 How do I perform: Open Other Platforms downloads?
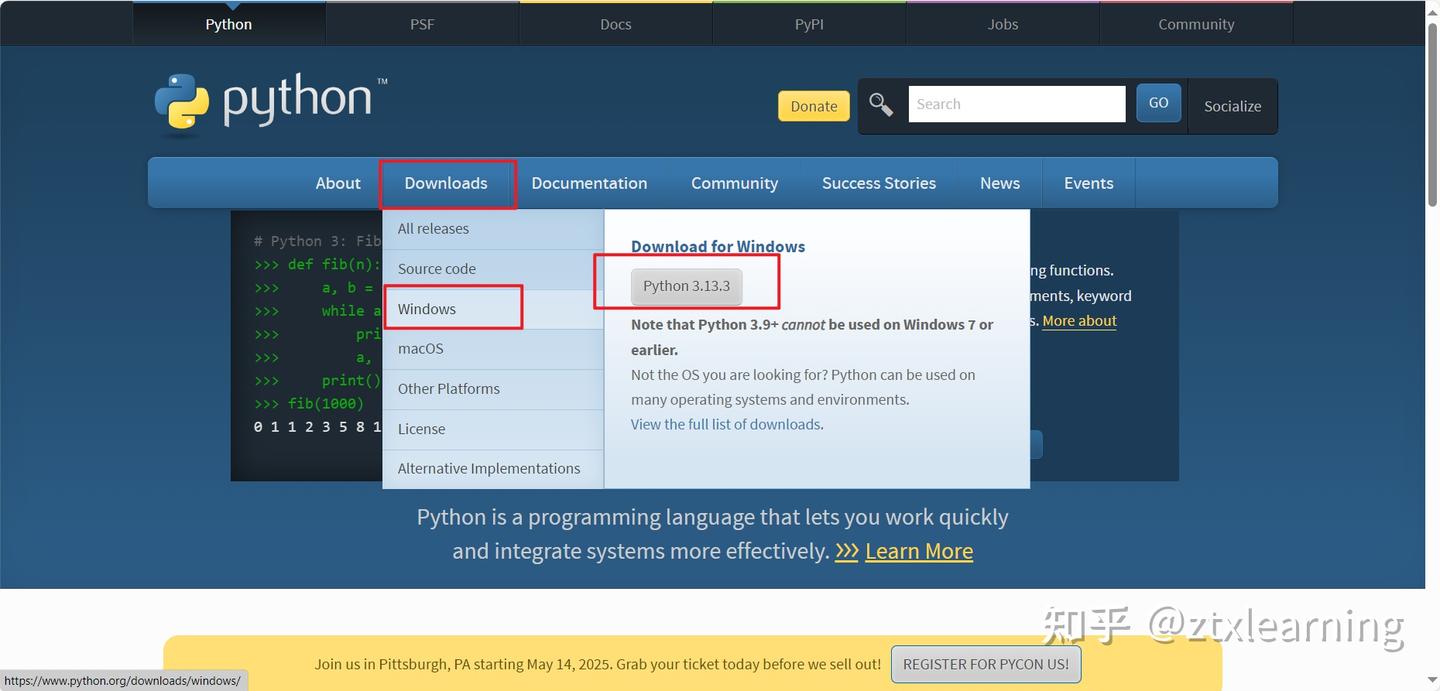448,388
